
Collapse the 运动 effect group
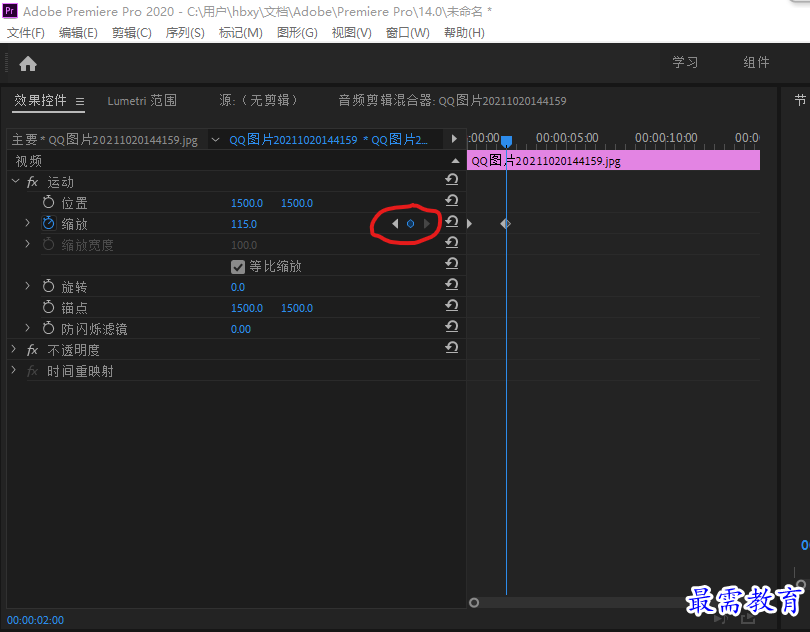(x=15, y=181)
